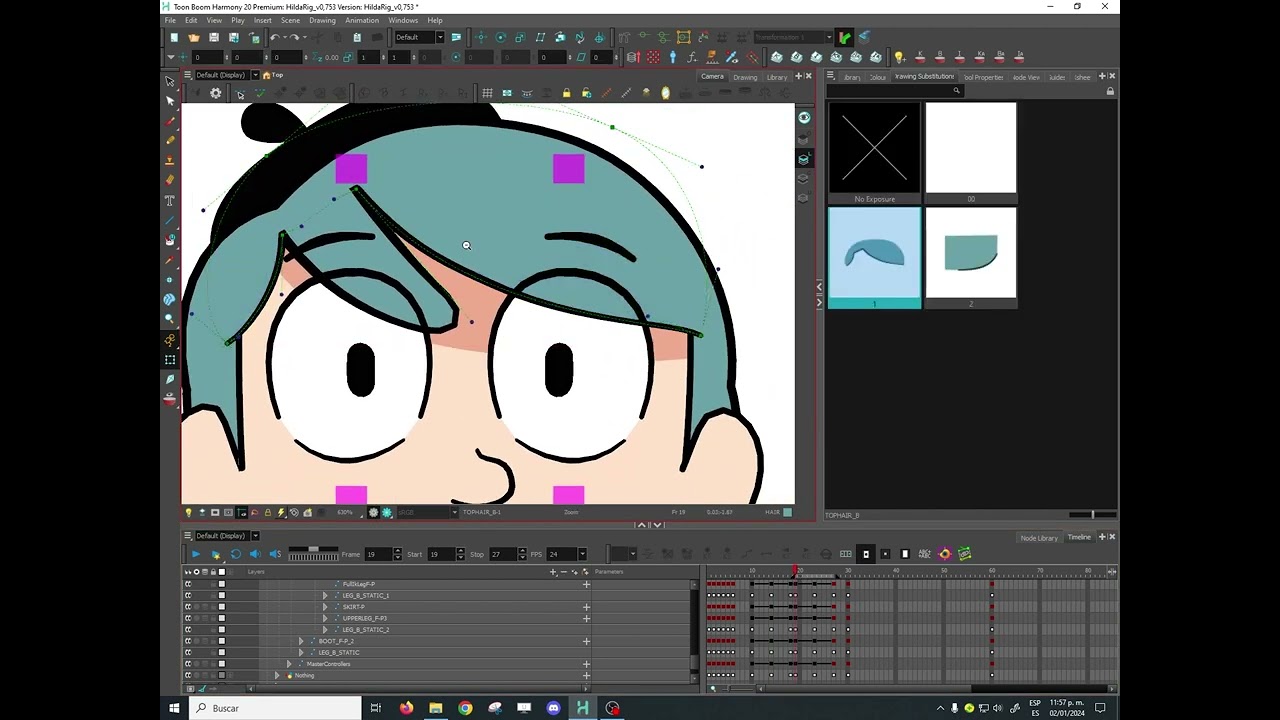The width and height of the screenshot is (1280, 720).
Task: Select the Zoom magnifier tool in left toolbar
Action: pos(170,318)
